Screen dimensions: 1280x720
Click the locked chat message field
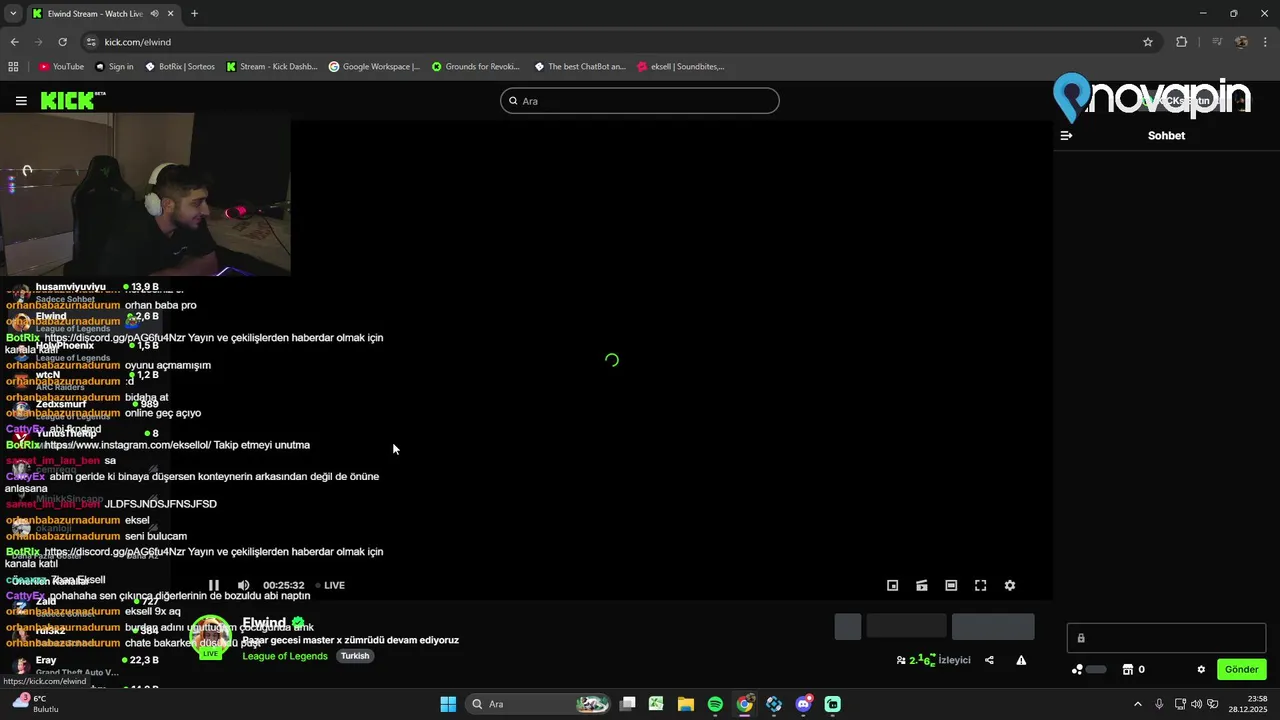[x=1166, y=638]
